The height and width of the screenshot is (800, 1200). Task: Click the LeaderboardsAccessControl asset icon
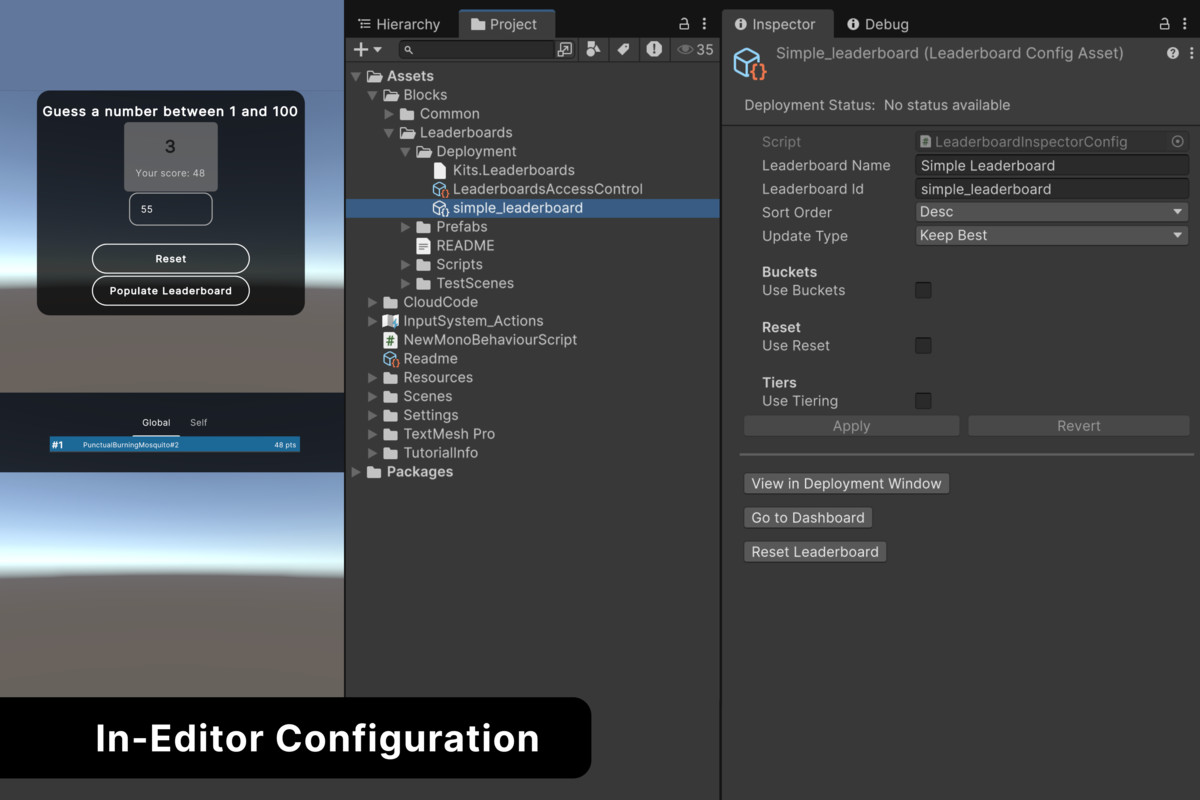440,189
